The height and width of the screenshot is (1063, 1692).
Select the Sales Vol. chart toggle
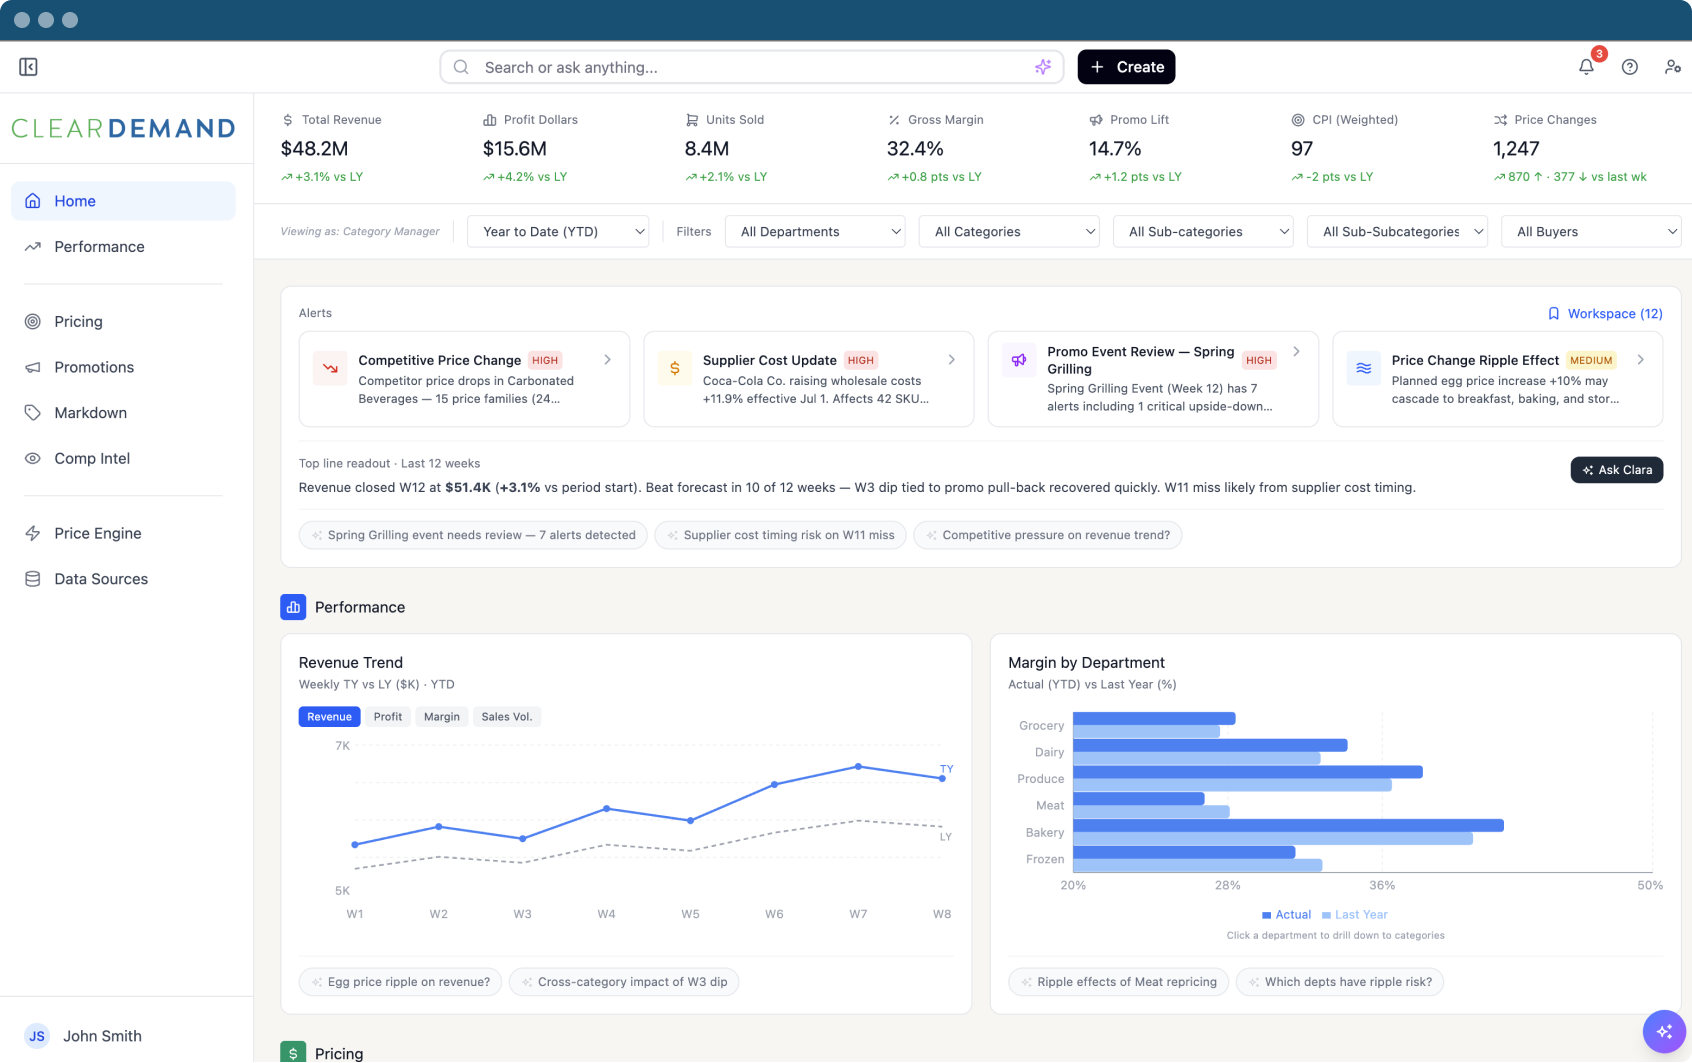click(x=506, y=717)
